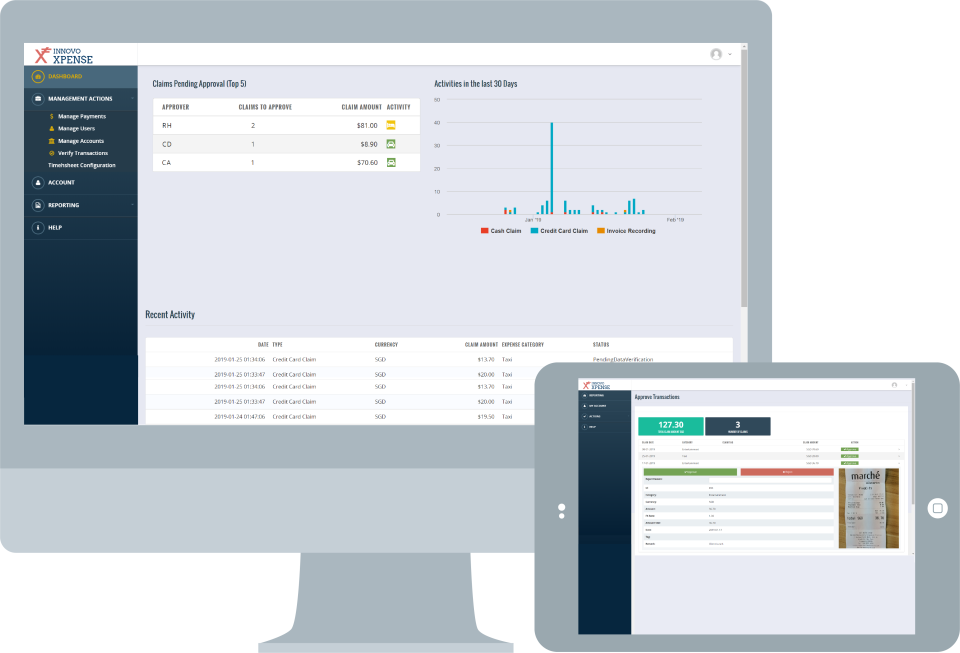Click the reject reason input field on tablet
960x653 pixels.
770,480
